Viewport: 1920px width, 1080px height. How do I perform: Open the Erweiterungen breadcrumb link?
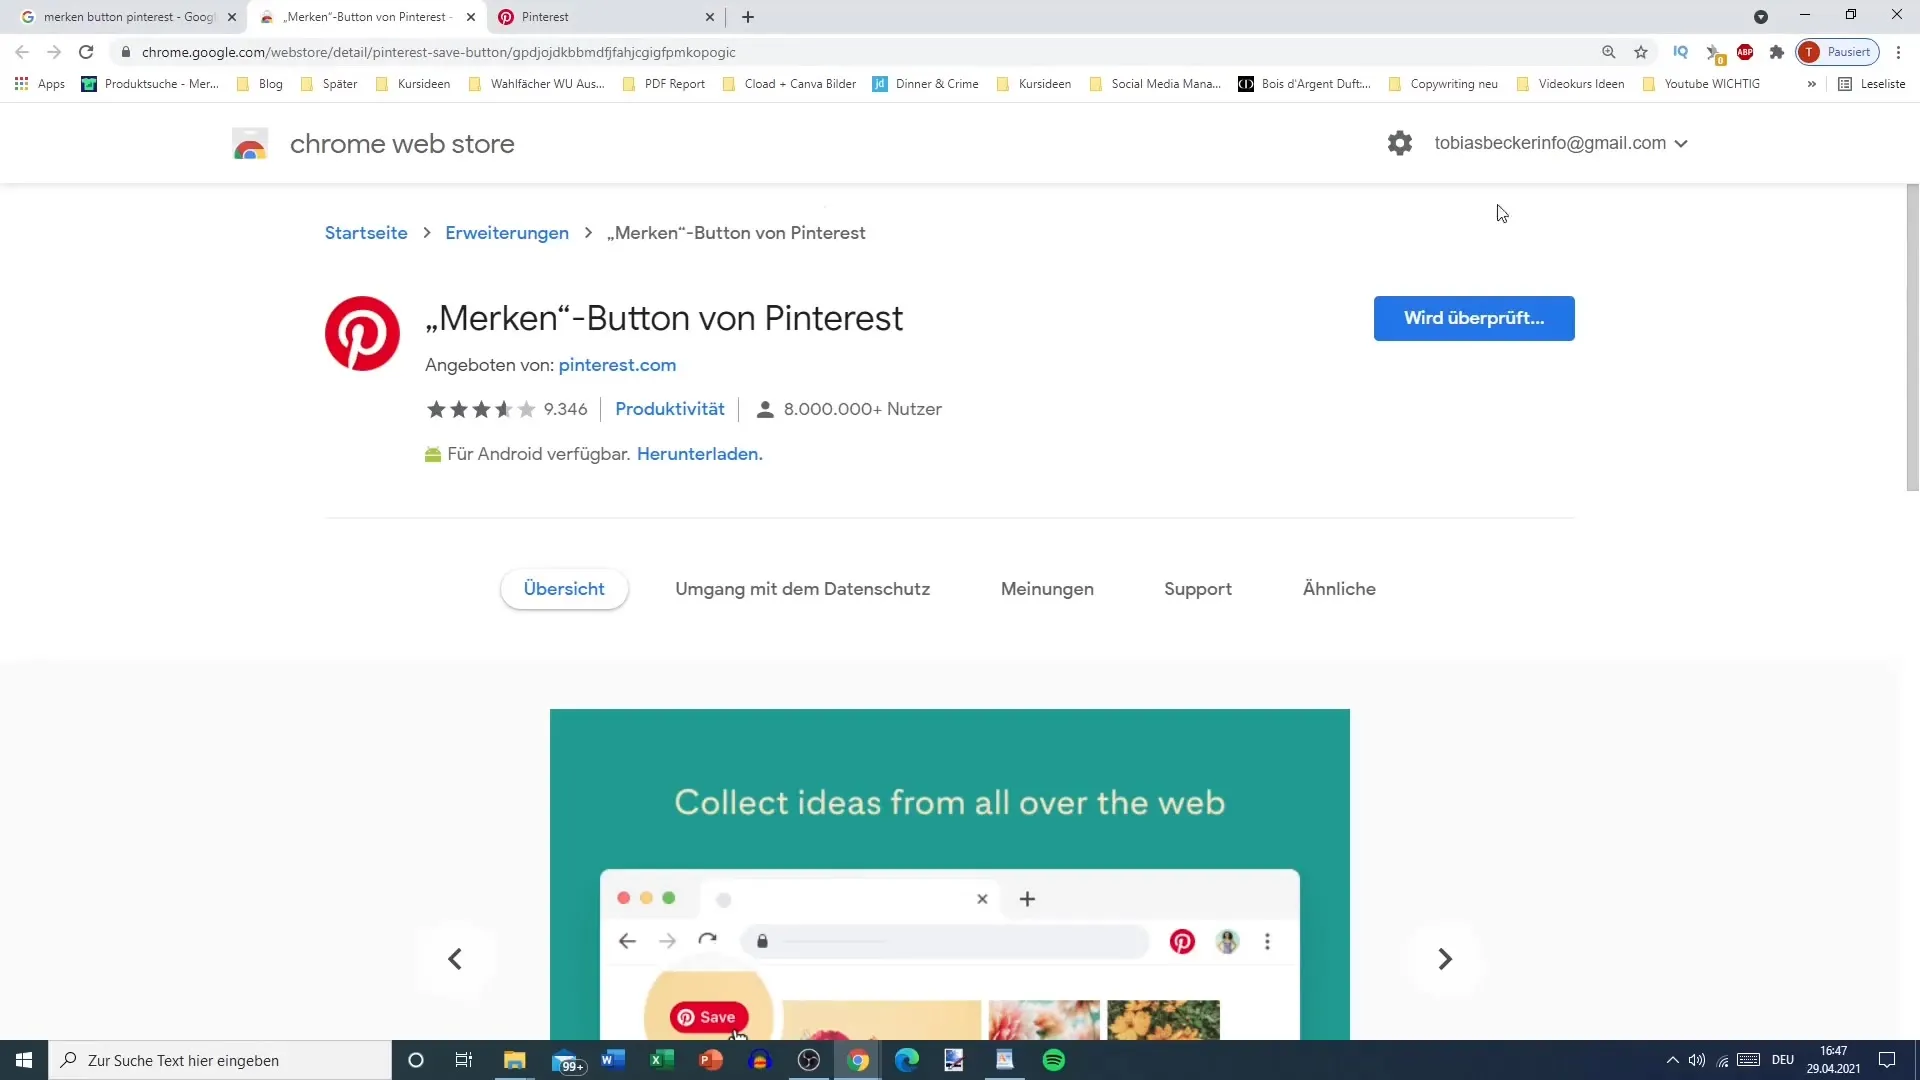click(x=507, y=233)
